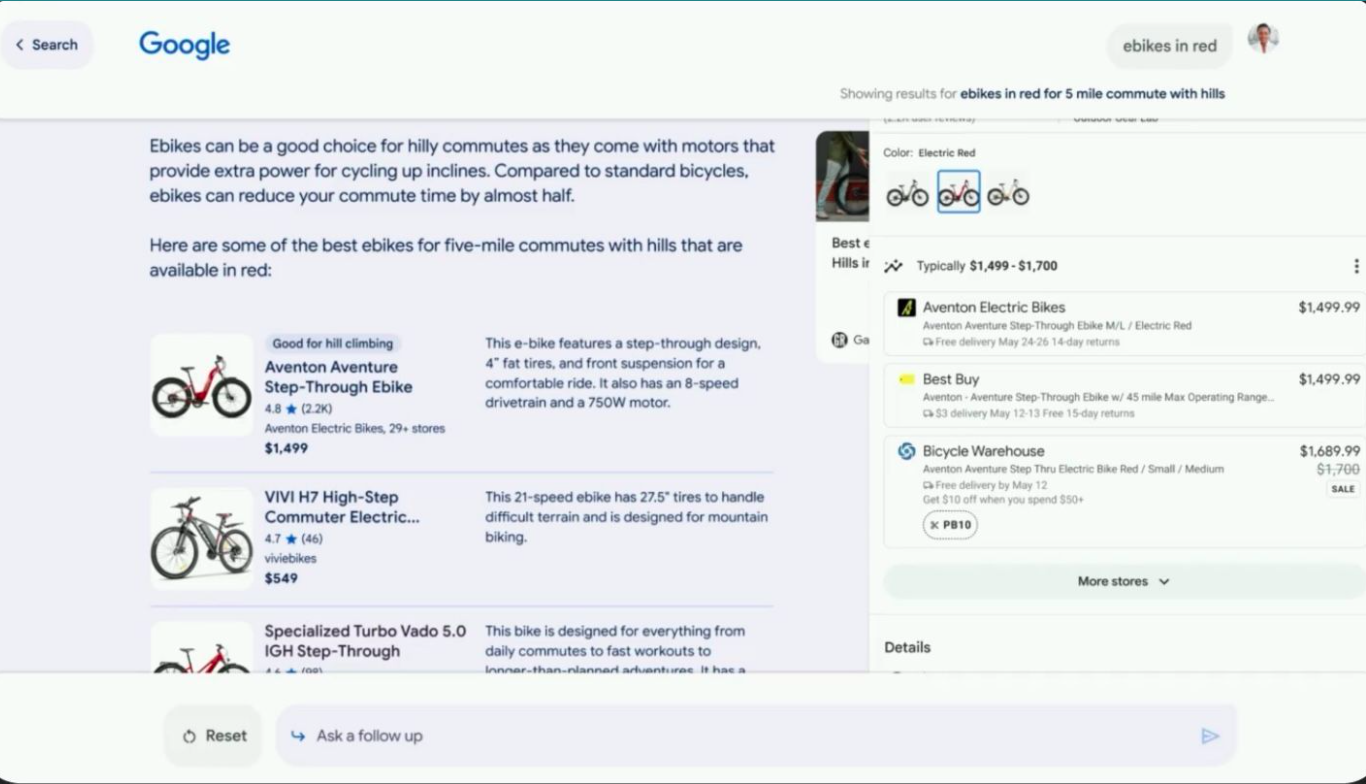Image resolution: width=1366 pixels, height=784 pixels.
Task: Click the VIVI H7 bike thumbnail
Action: pos(201,538)
